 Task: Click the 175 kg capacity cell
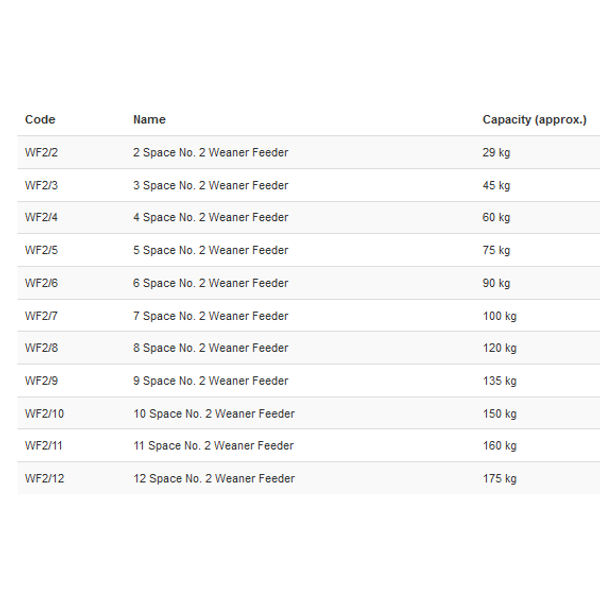500,479
